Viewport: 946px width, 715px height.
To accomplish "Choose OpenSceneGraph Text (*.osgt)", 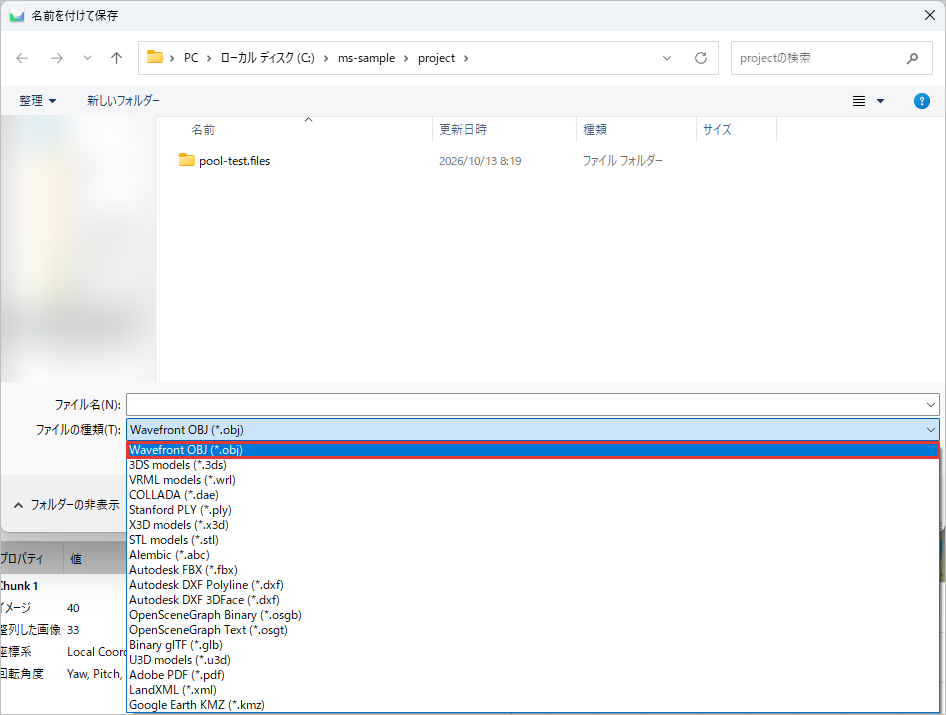I will 533,630.
